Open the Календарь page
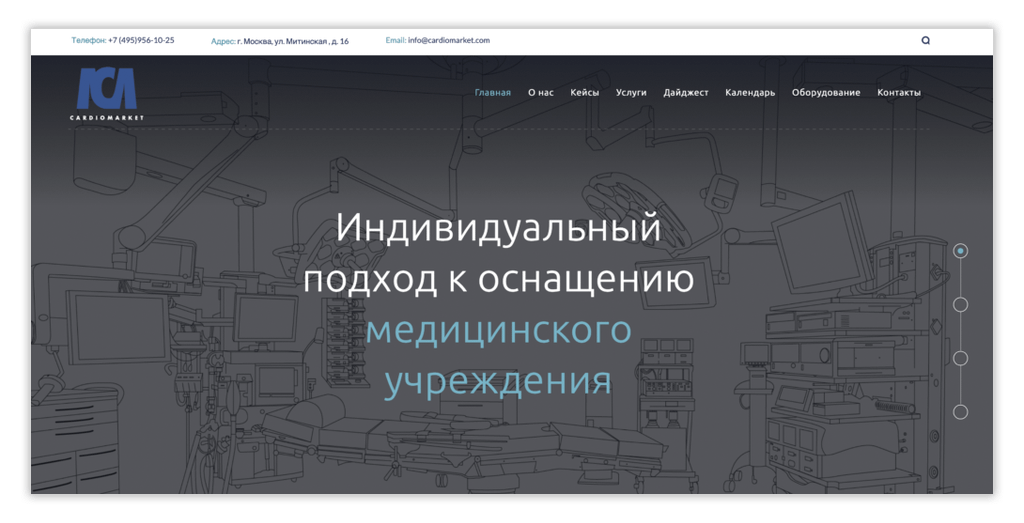The width and height of the screenshot is (1024, 523). (x=750, y=93)
